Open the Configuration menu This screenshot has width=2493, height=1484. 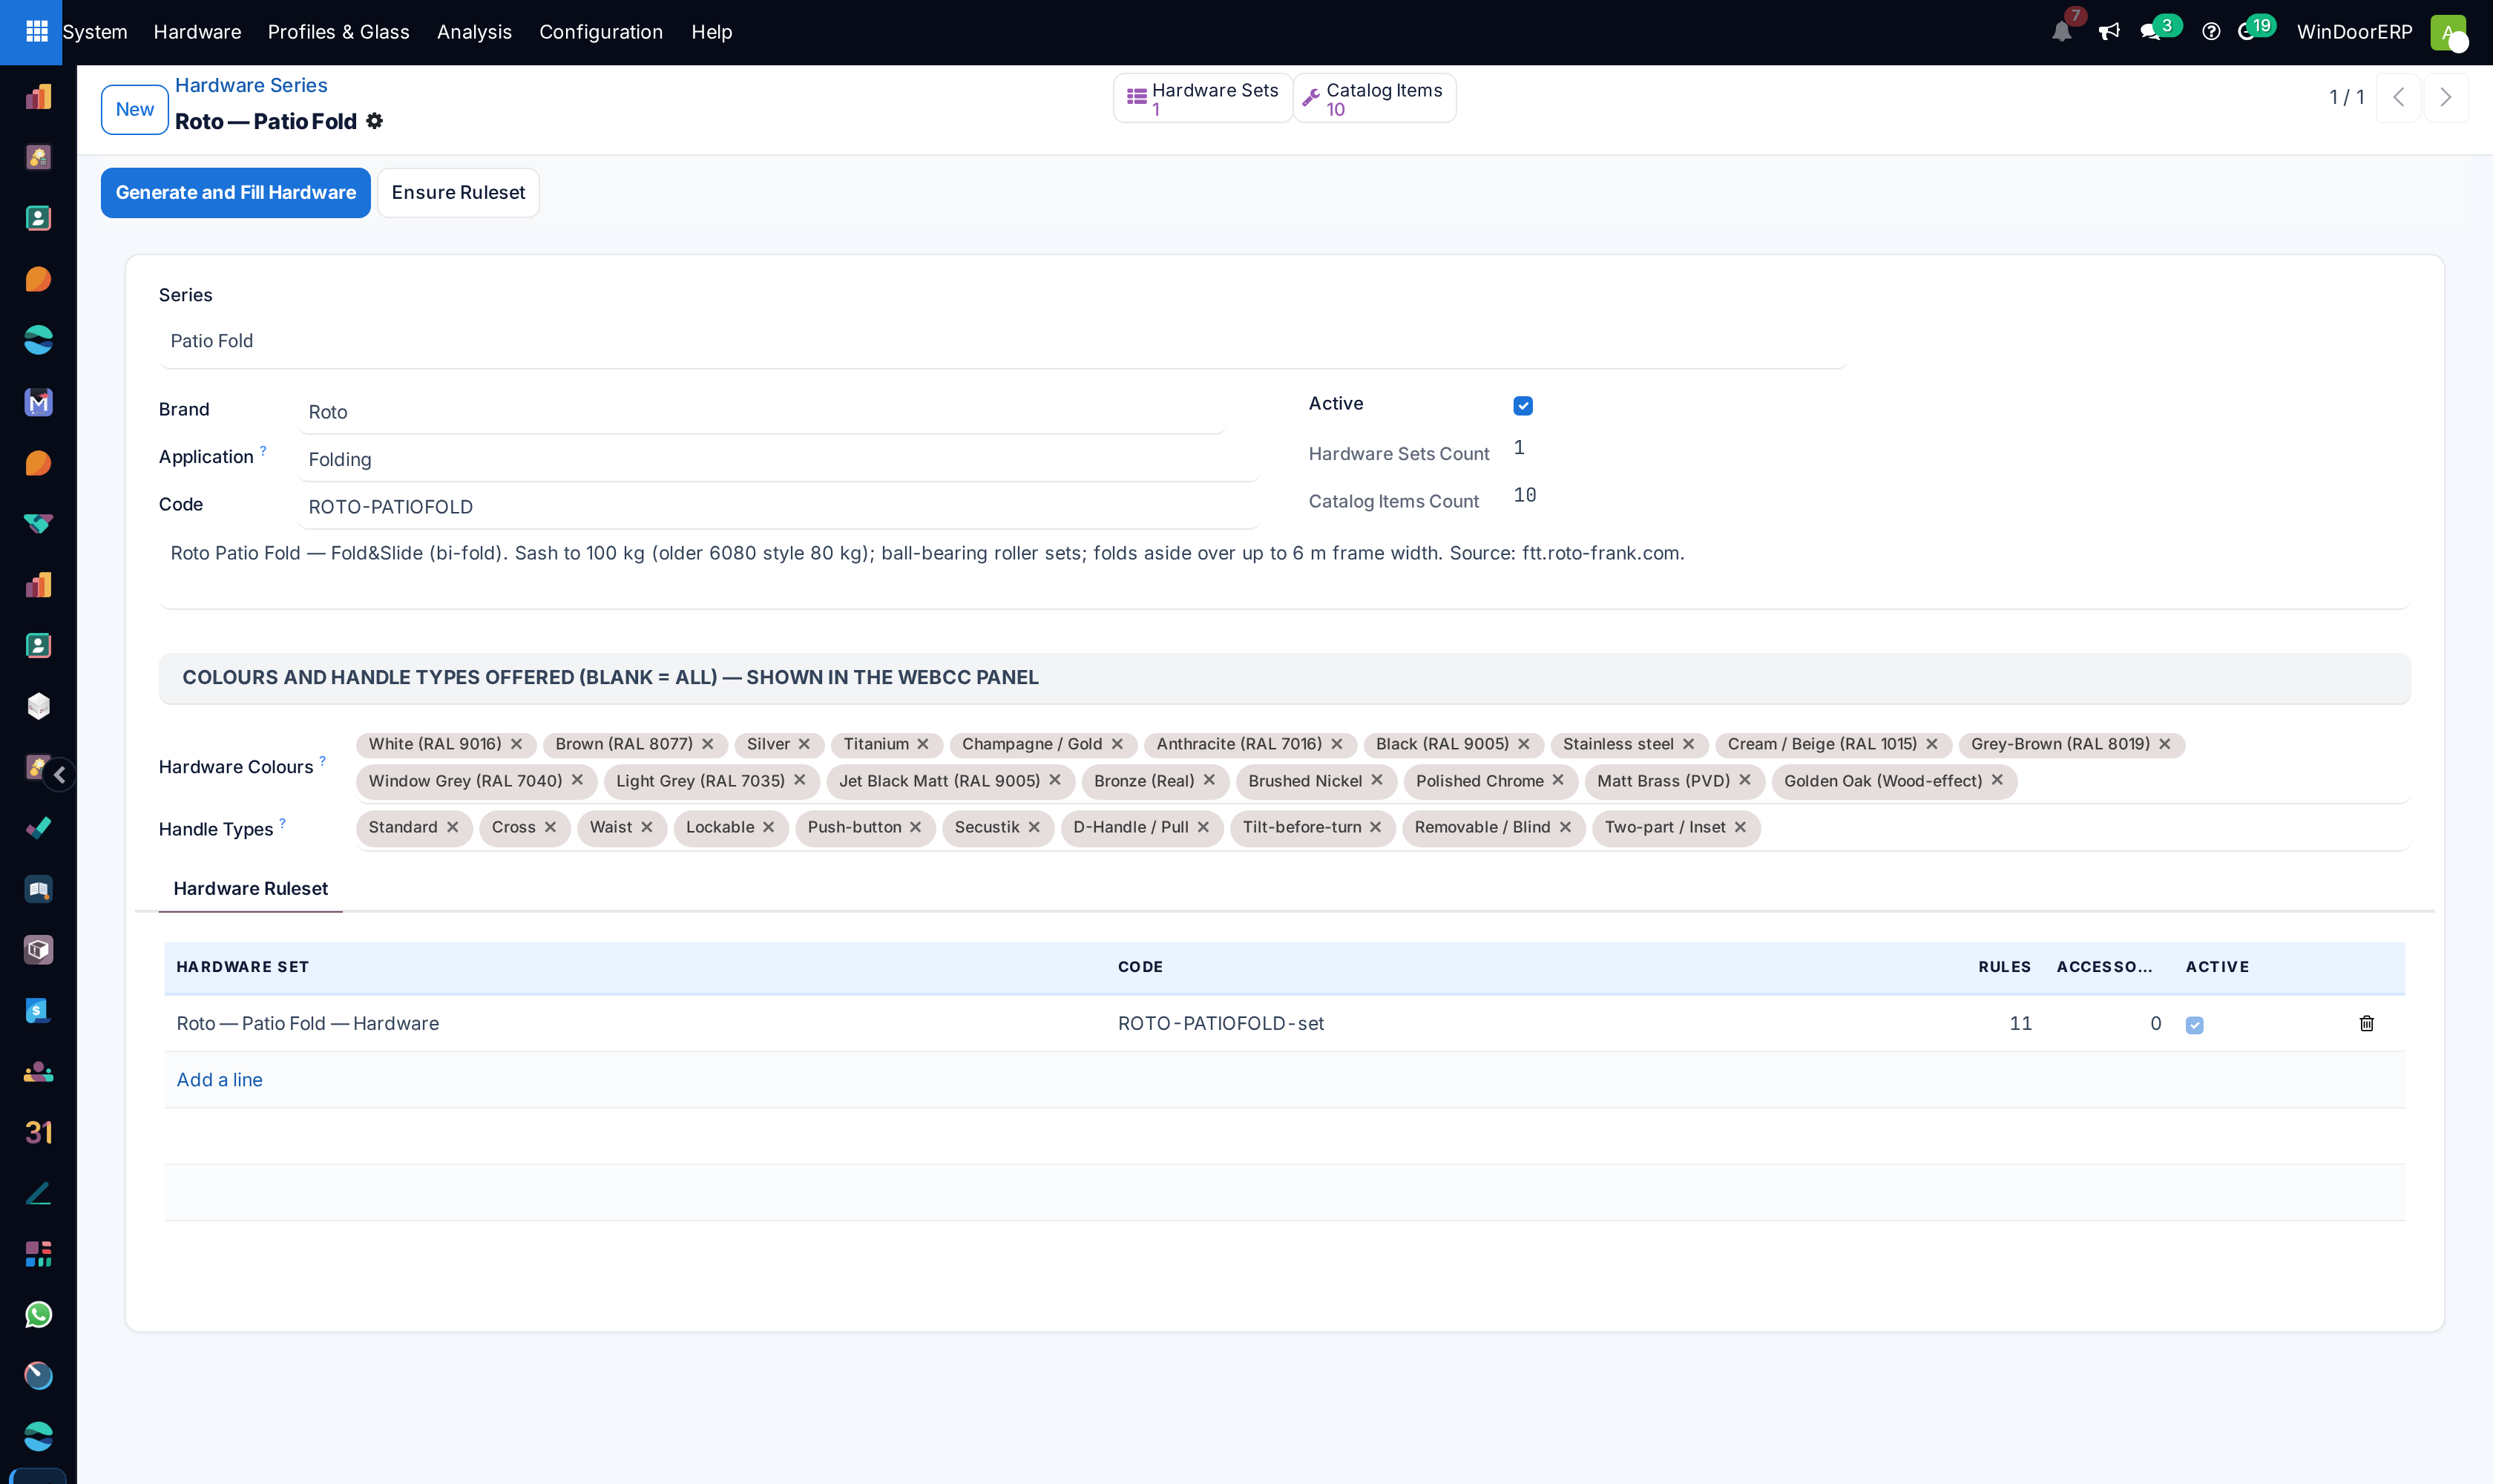[x=601, y=32]
